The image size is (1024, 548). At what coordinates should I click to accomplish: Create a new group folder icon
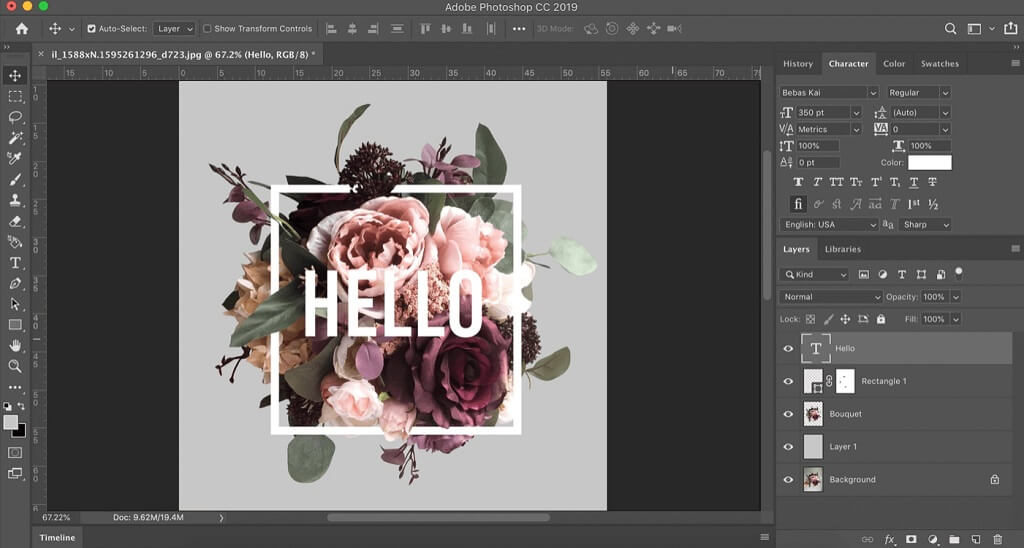[954, 539]
